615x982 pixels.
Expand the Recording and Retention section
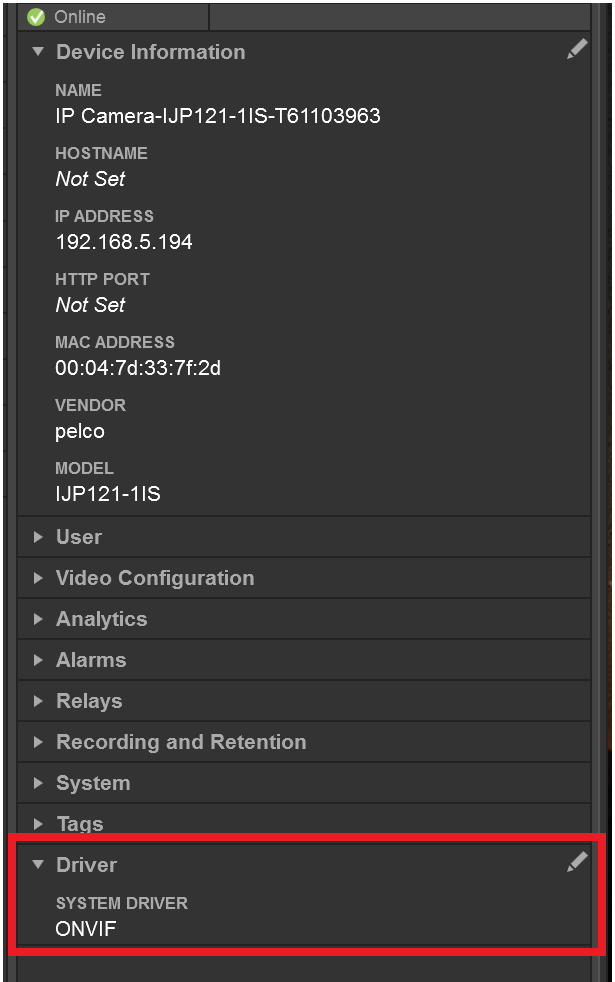tap(37, 742)
